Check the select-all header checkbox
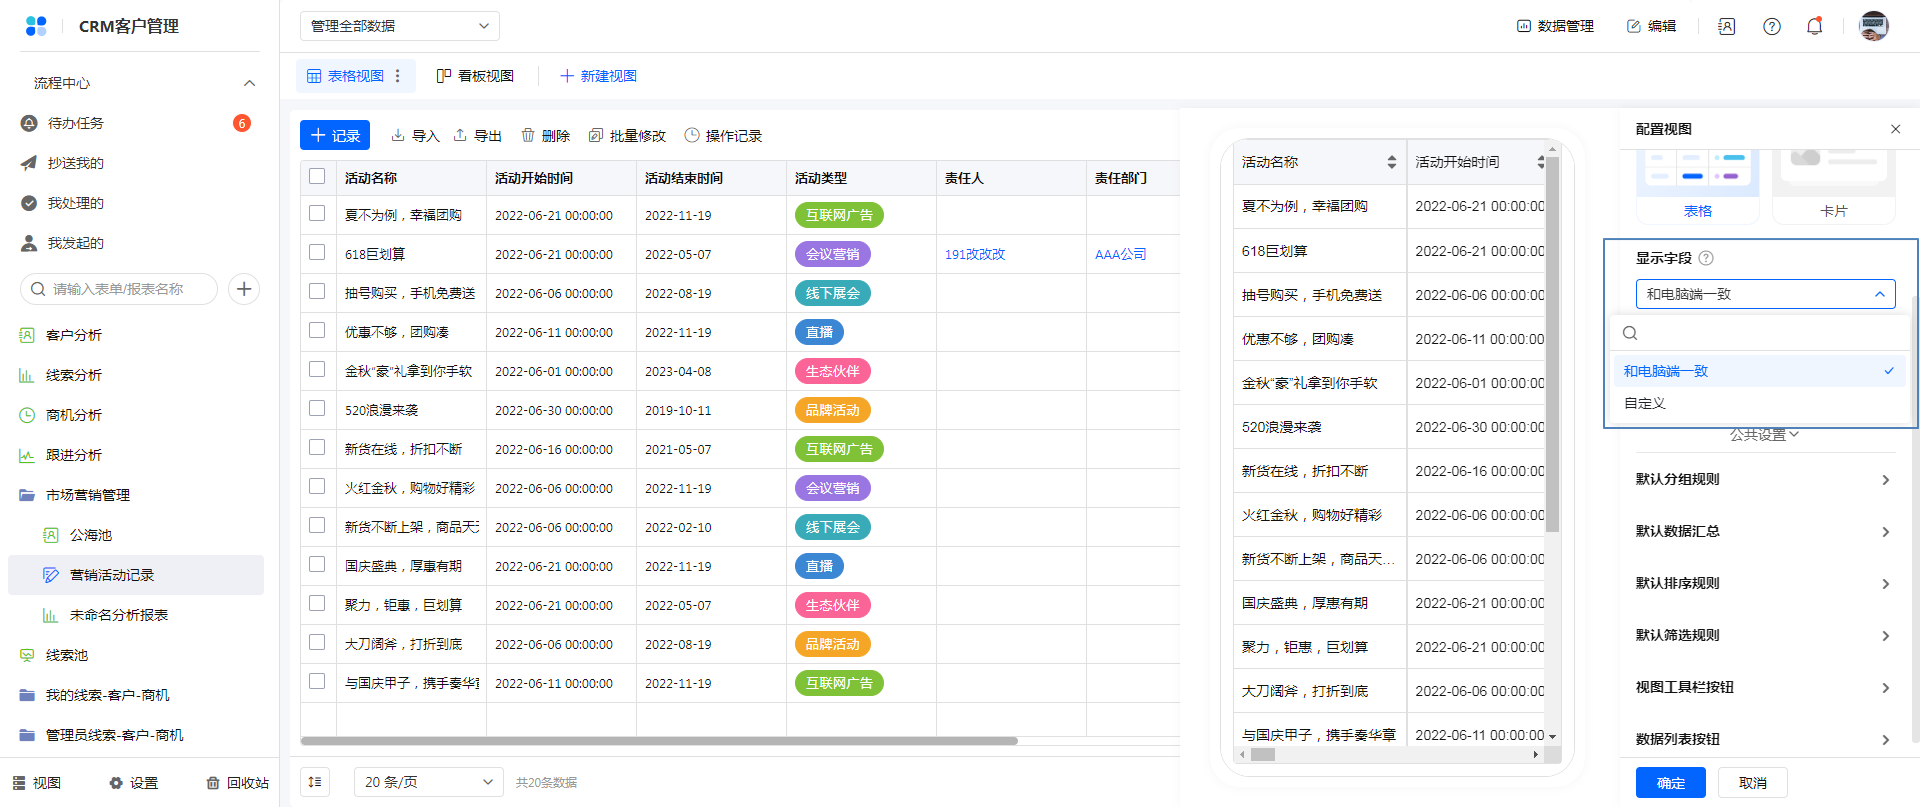 pos(317,177)
